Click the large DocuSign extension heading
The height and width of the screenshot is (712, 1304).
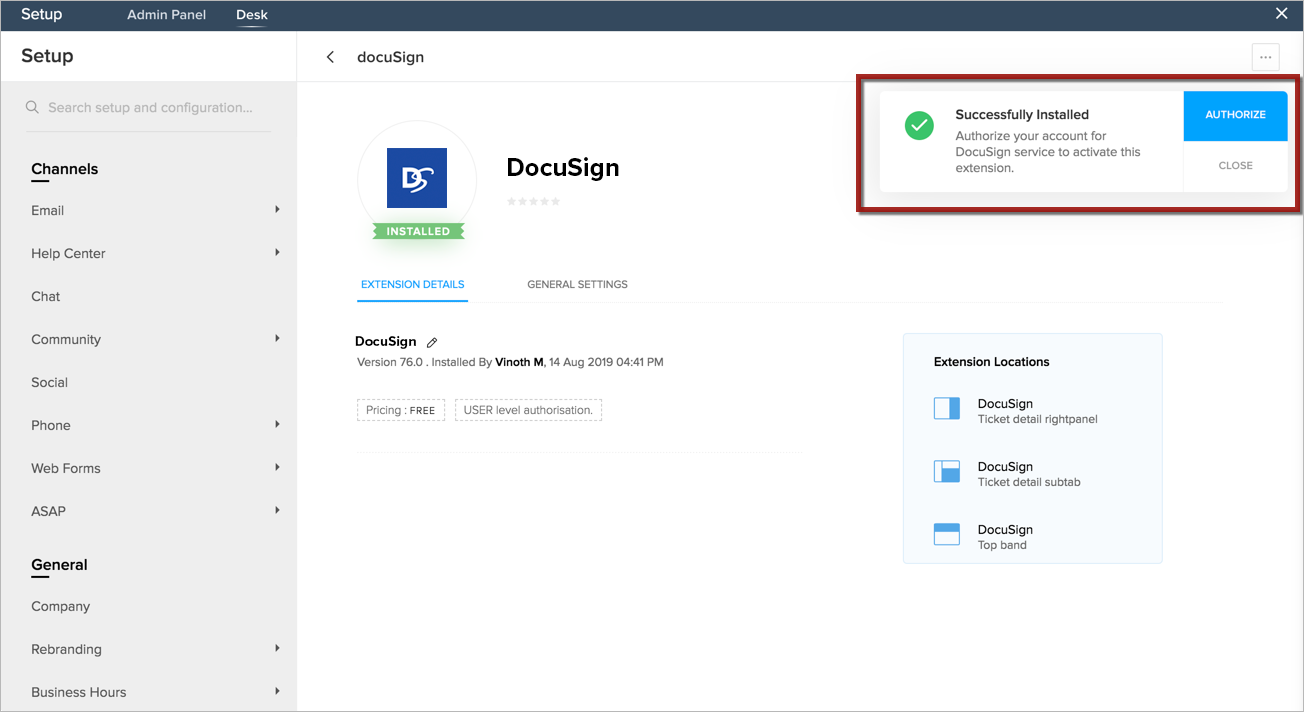tap(563, 167)
